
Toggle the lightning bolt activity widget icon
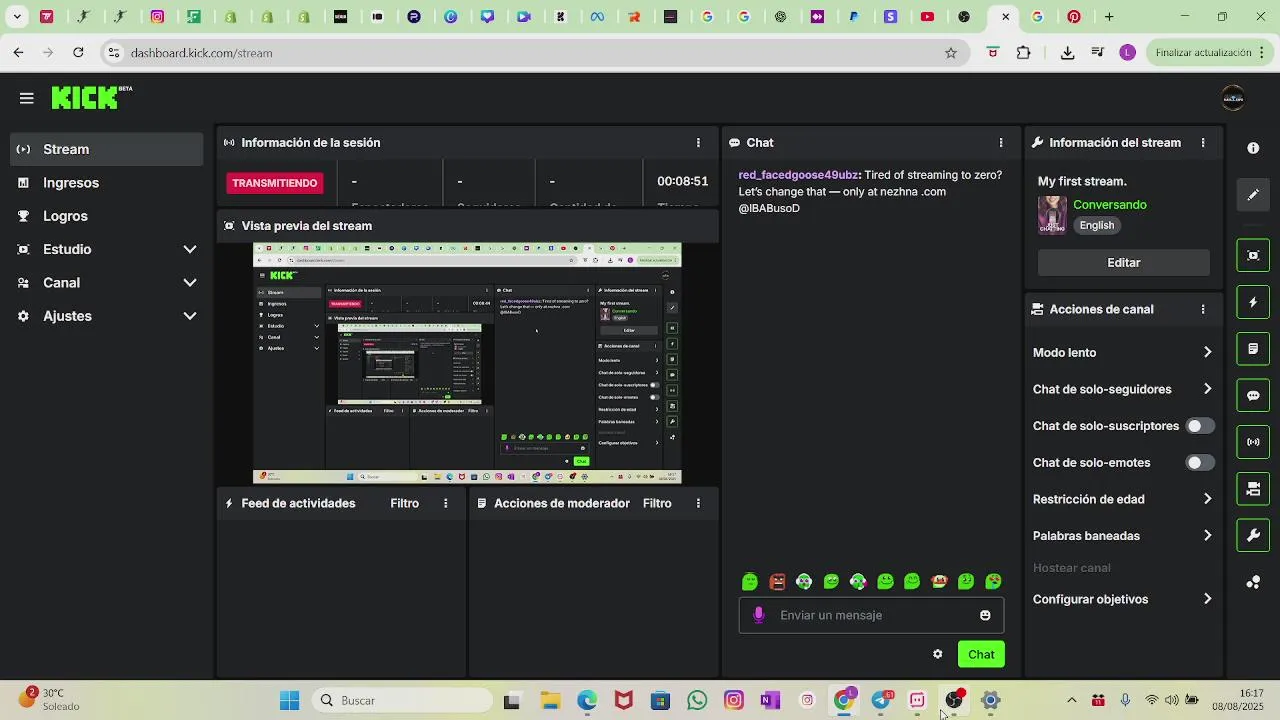click(1253, 302)
